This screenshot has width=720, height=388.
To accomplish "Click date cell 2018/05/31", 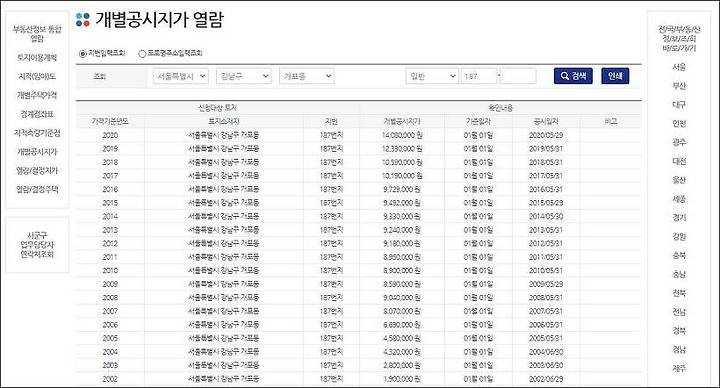I will coord(546,163).
